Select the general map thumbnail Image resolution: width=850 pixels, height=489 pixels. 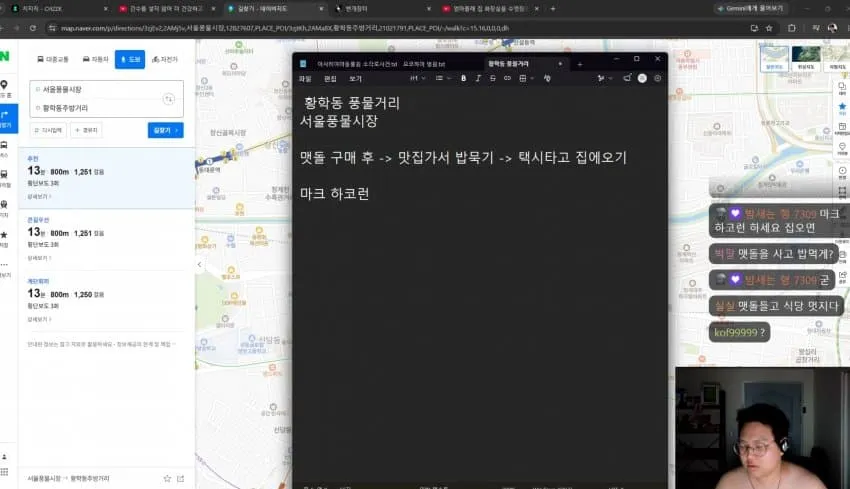pyautogui.click(x=774, y=59)
